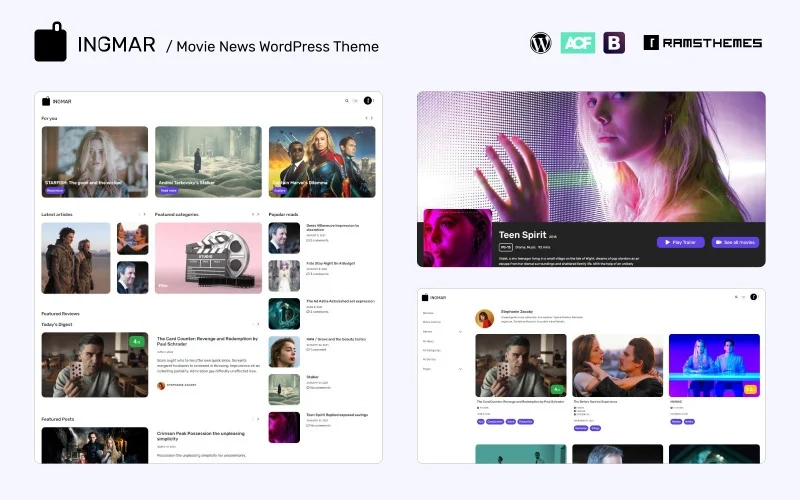Click the See all movies button
This screenshot has width=800, height=500.
(735, 242)
